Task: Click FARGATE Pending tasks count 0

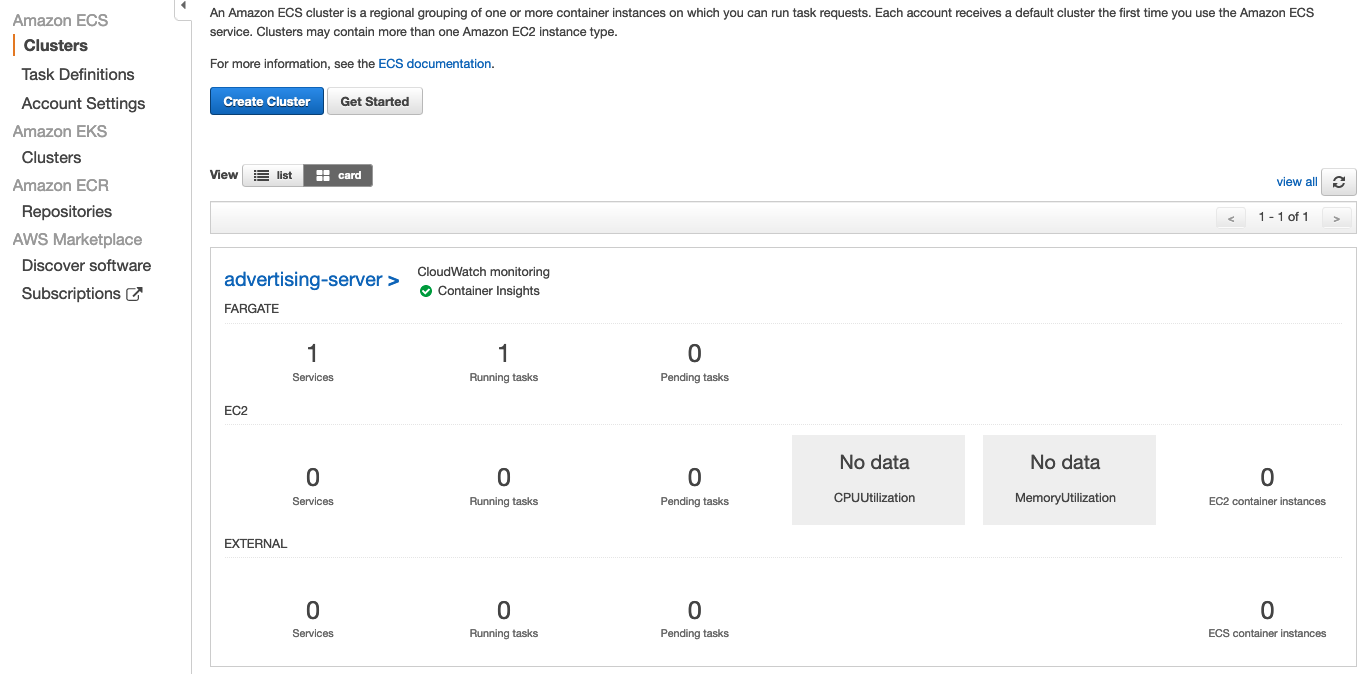Action: [x=695, y=353]
